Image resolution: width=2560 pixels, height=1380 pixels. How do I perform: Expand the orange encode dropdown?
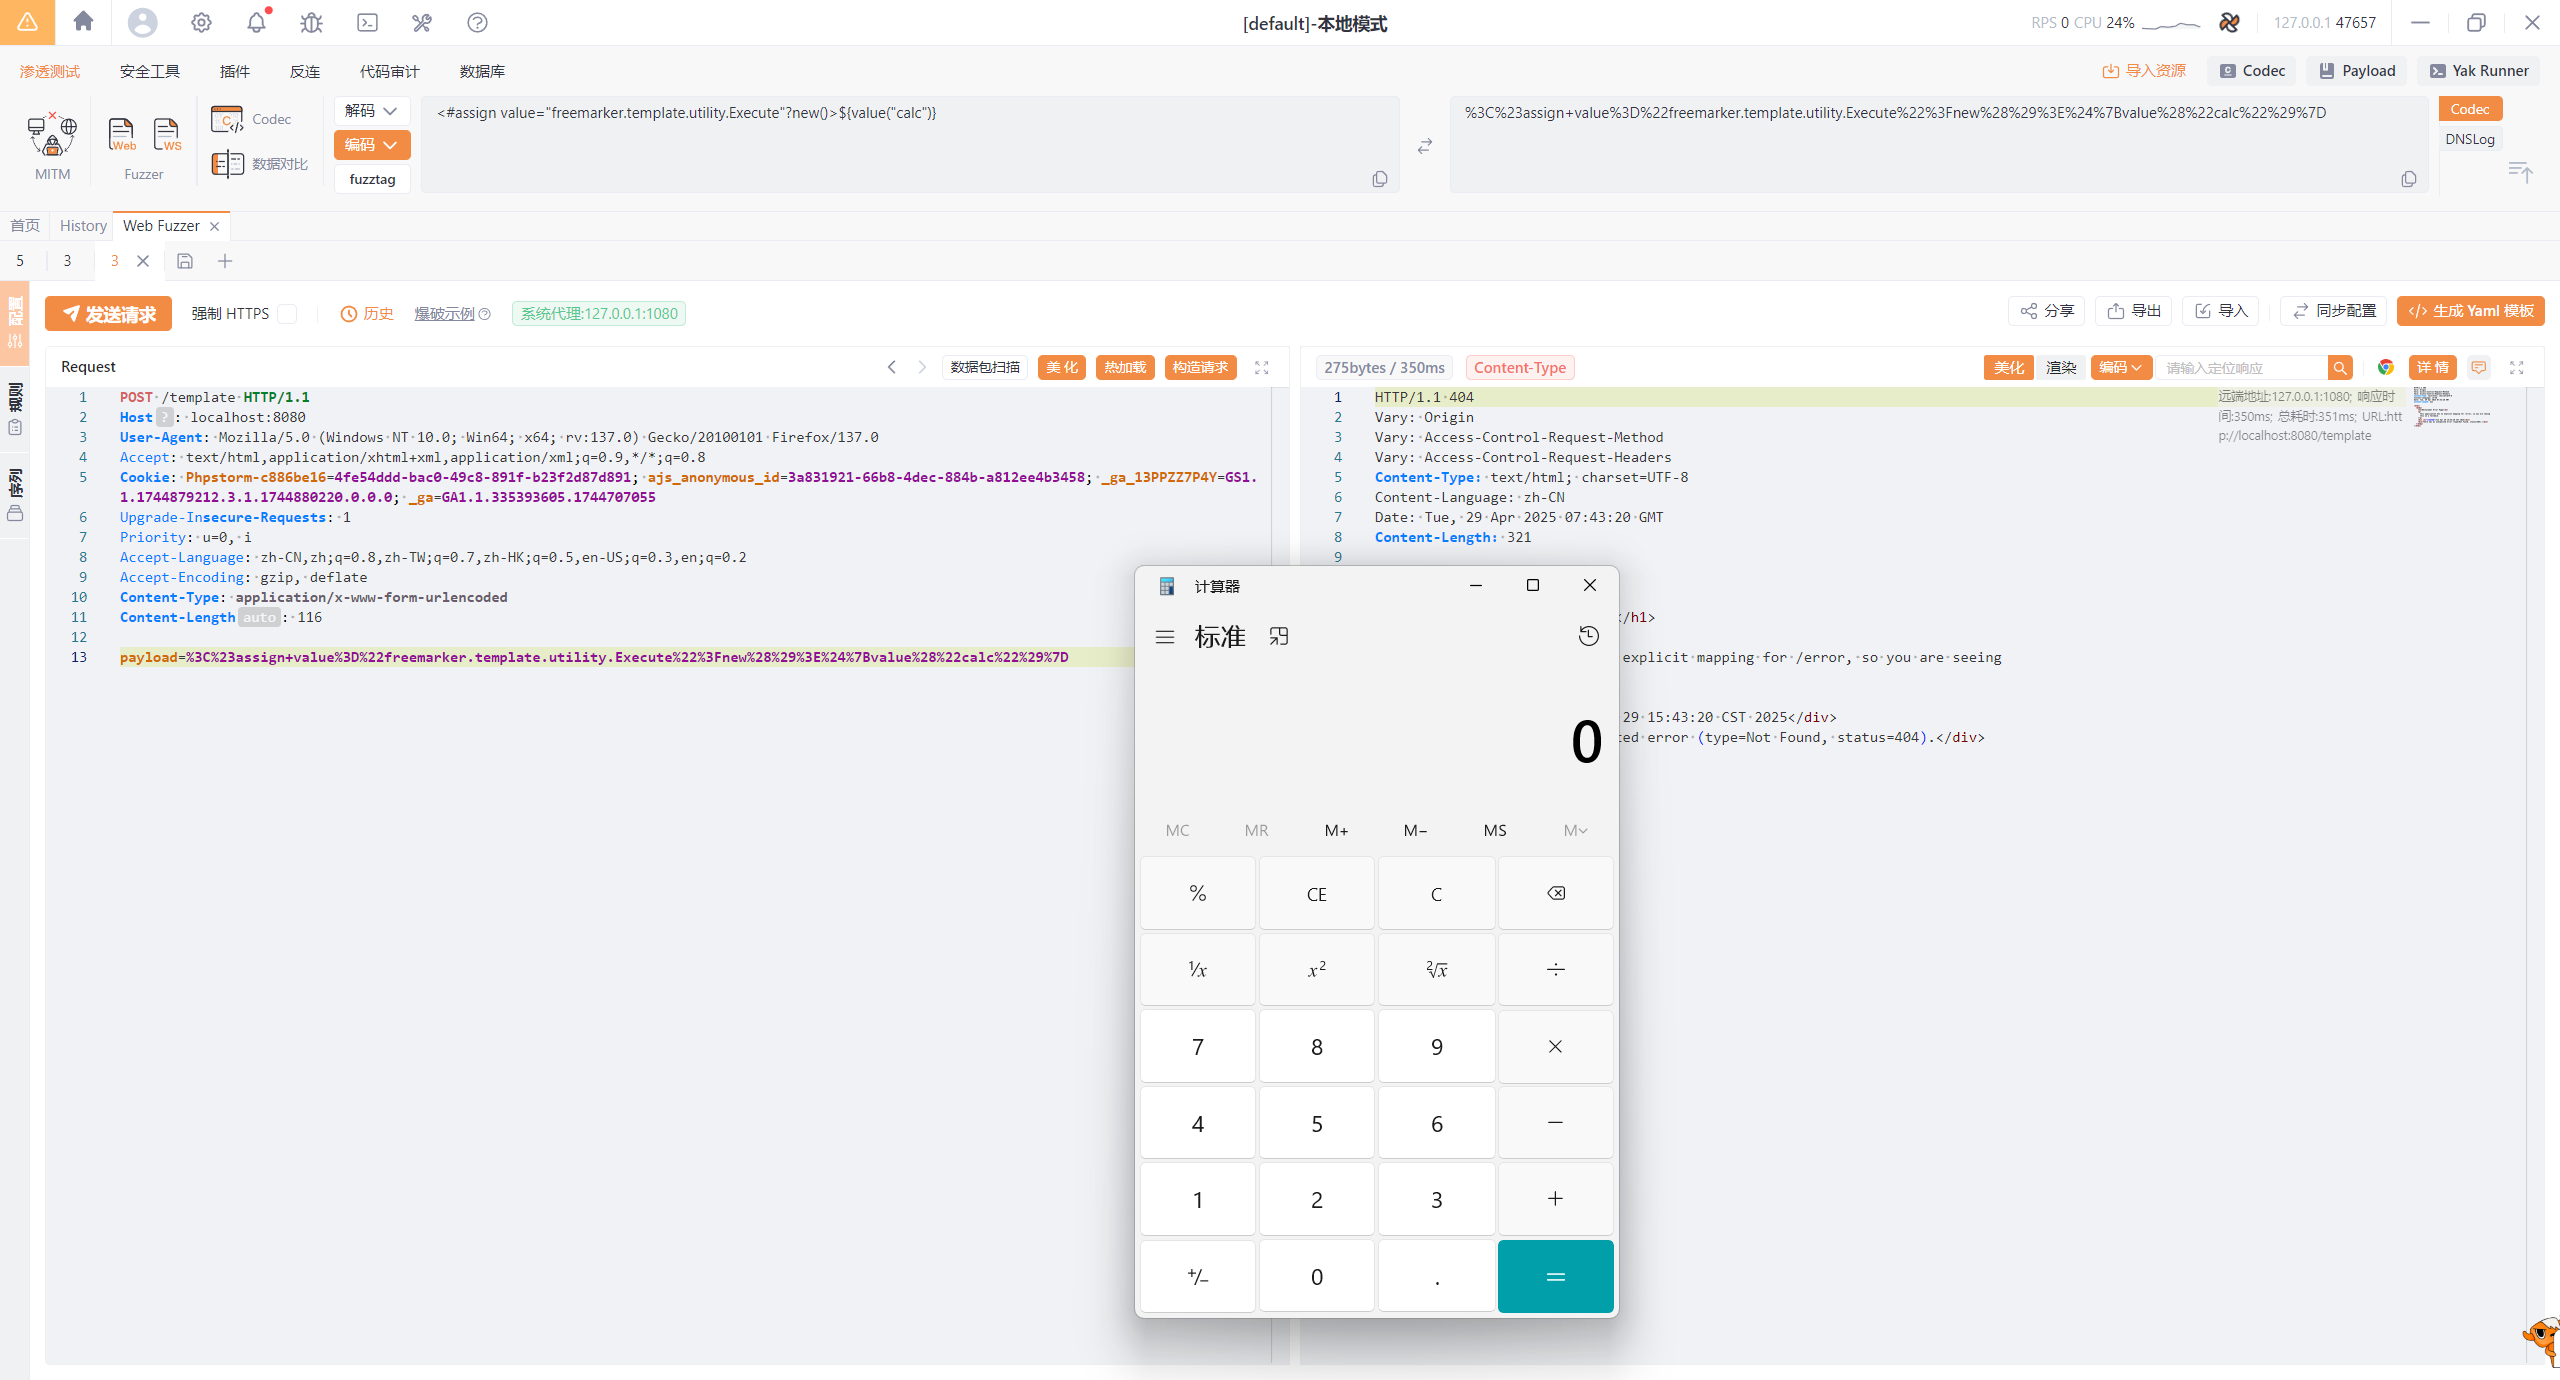[372, 145]
